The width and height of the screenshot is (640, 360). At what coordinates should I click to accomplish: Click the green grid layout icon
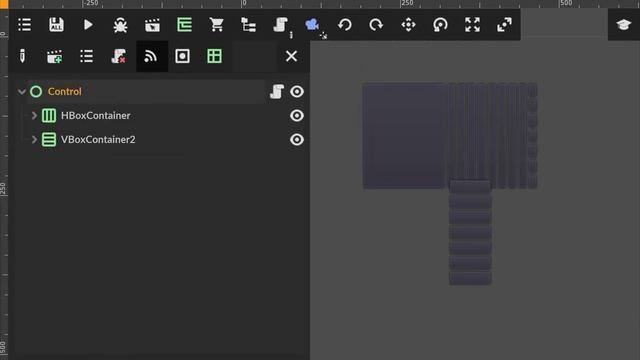(x=214, y=56)
